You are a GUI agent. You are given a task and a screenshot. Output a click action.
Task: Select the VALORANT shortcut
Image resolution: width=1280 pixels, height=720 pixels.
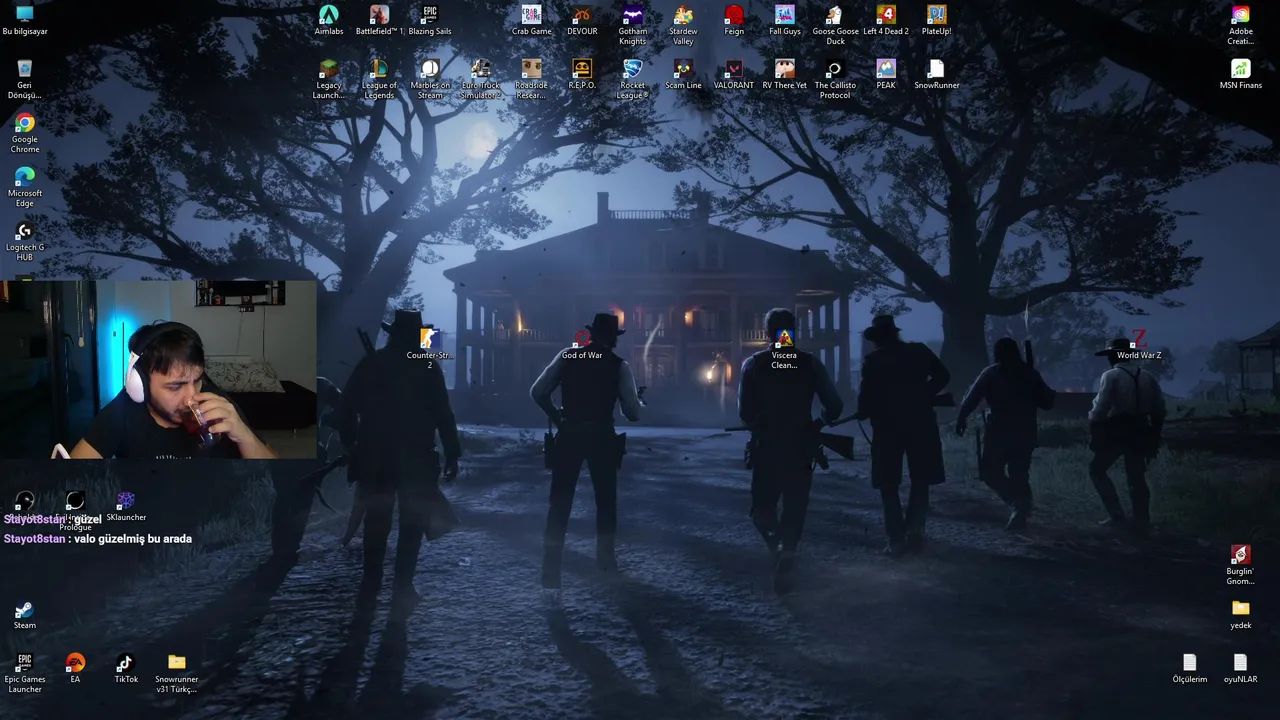pos(734,74)
